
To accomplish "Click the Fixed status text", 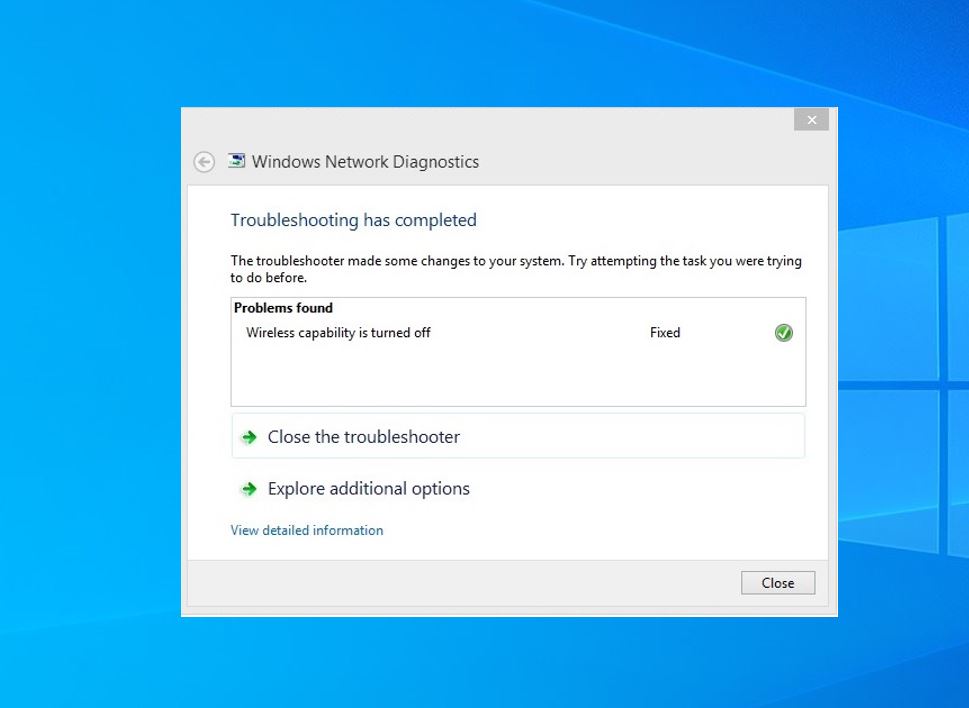I will [665, 332].
